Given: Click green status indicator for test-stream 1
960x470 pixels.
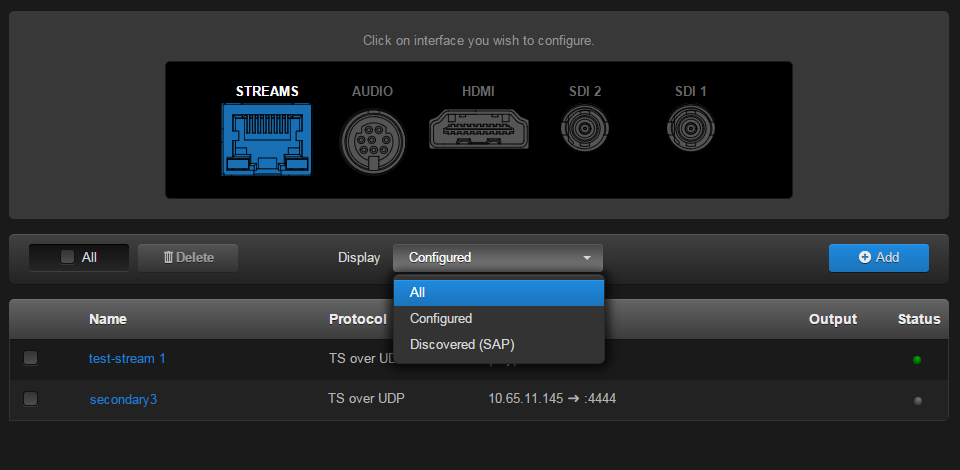Looking at the screenshot, I should [917, 359].
